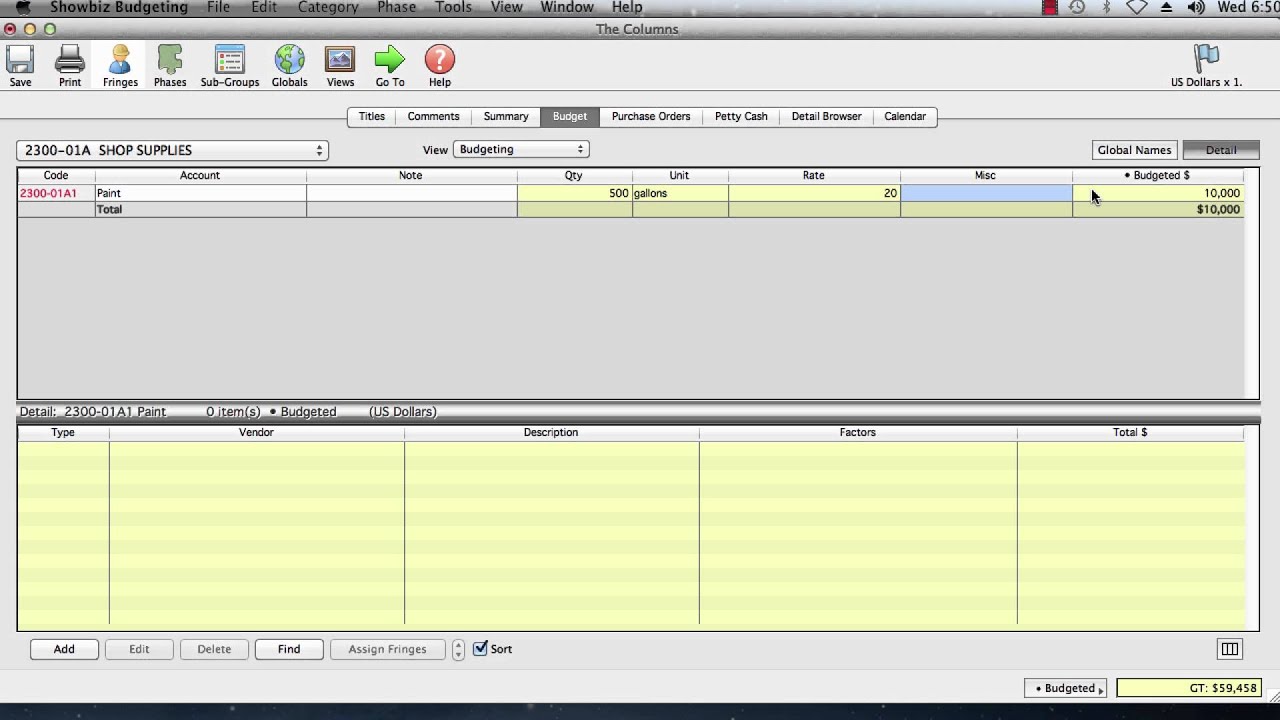
Task: Open the Phases puzzle icon
Action: [170, 65]
